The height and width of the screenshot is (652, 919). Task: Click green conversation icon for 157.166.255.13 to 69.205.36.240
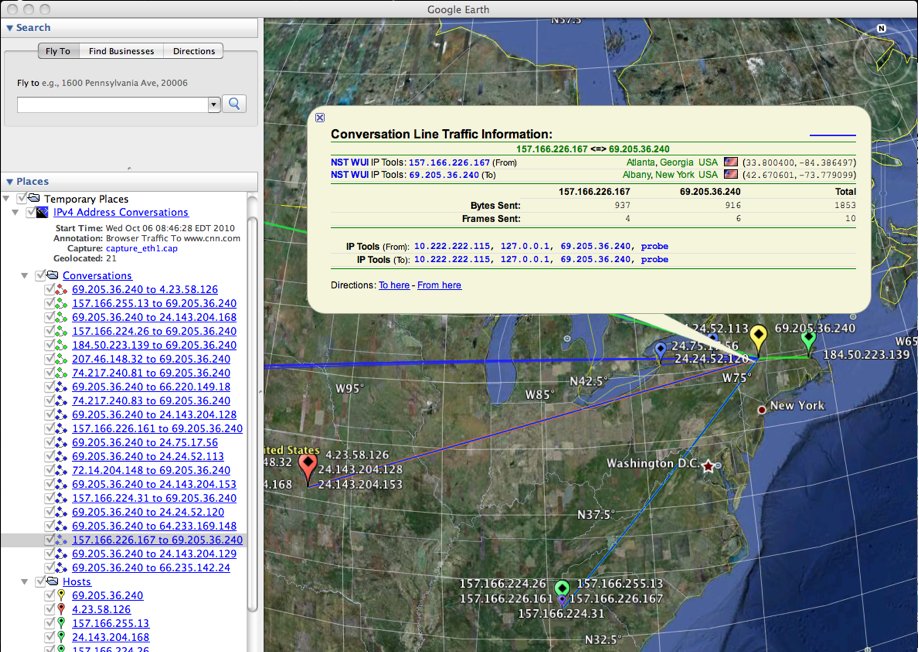(61, 303)
